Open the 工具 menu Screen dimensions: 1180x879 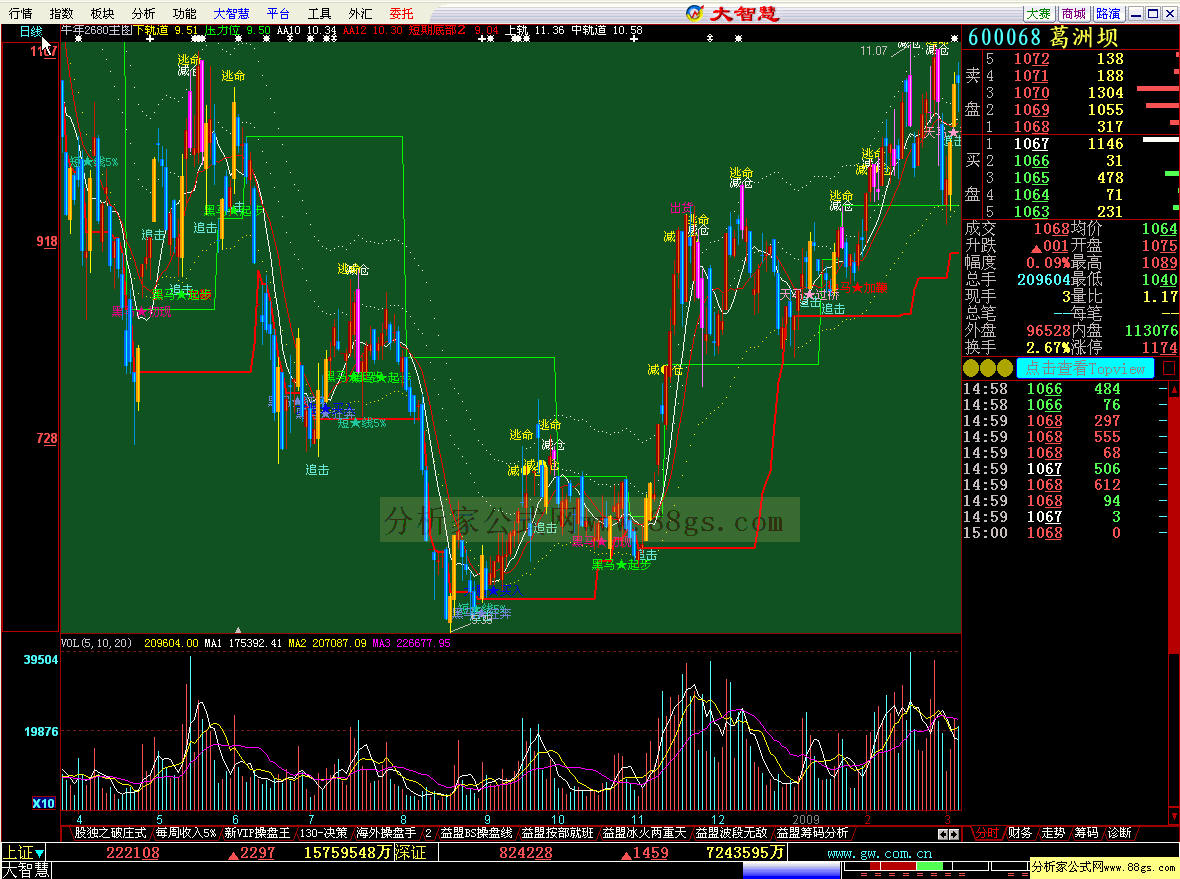(319, 14)
